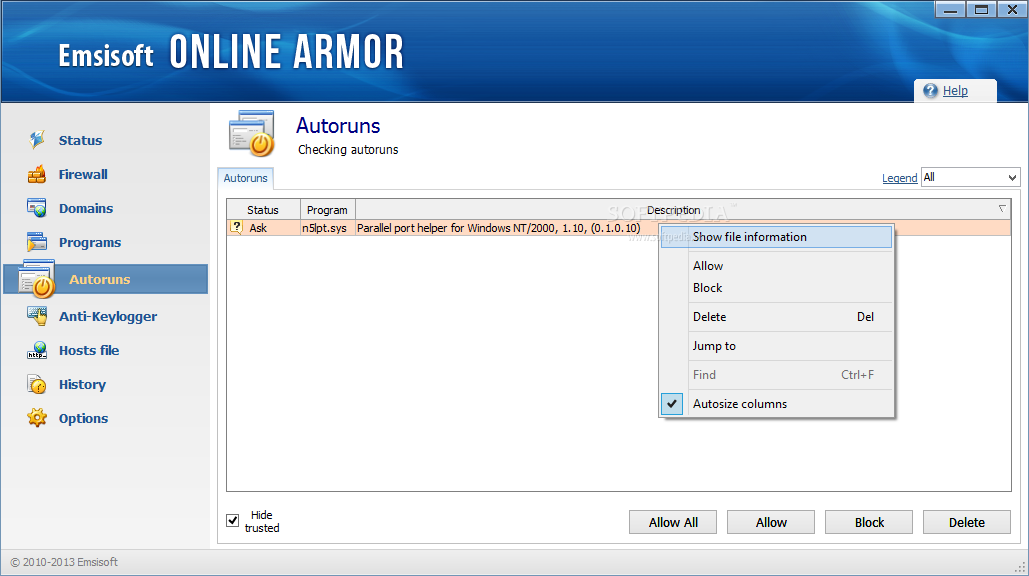This screenshot has width=1029, height=576.
Task: Click the Autoruns power icon in sidebar
Action: click(37, 279)
